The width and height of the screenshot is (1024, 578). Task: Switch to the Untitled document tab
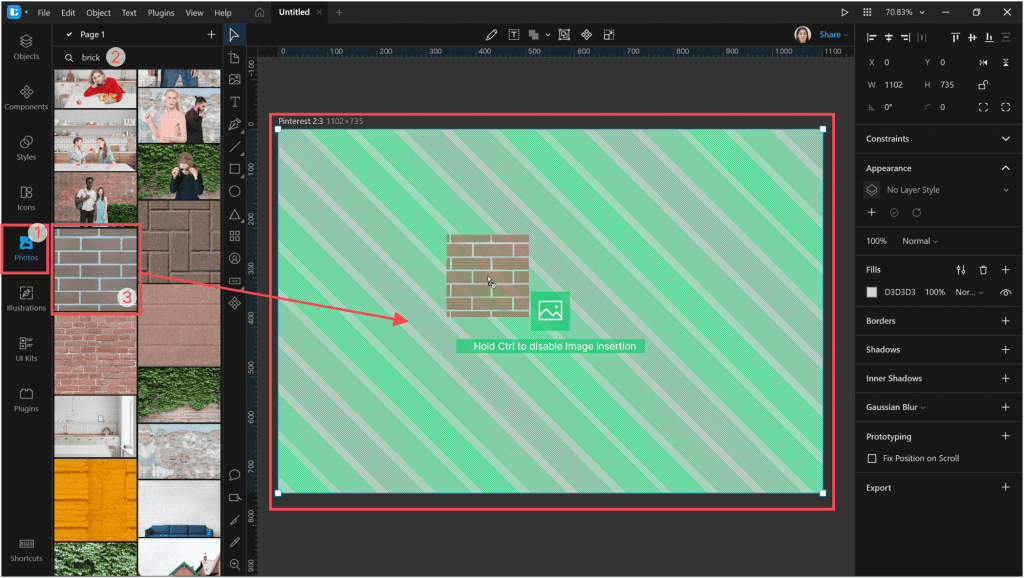tap(294, 12)
